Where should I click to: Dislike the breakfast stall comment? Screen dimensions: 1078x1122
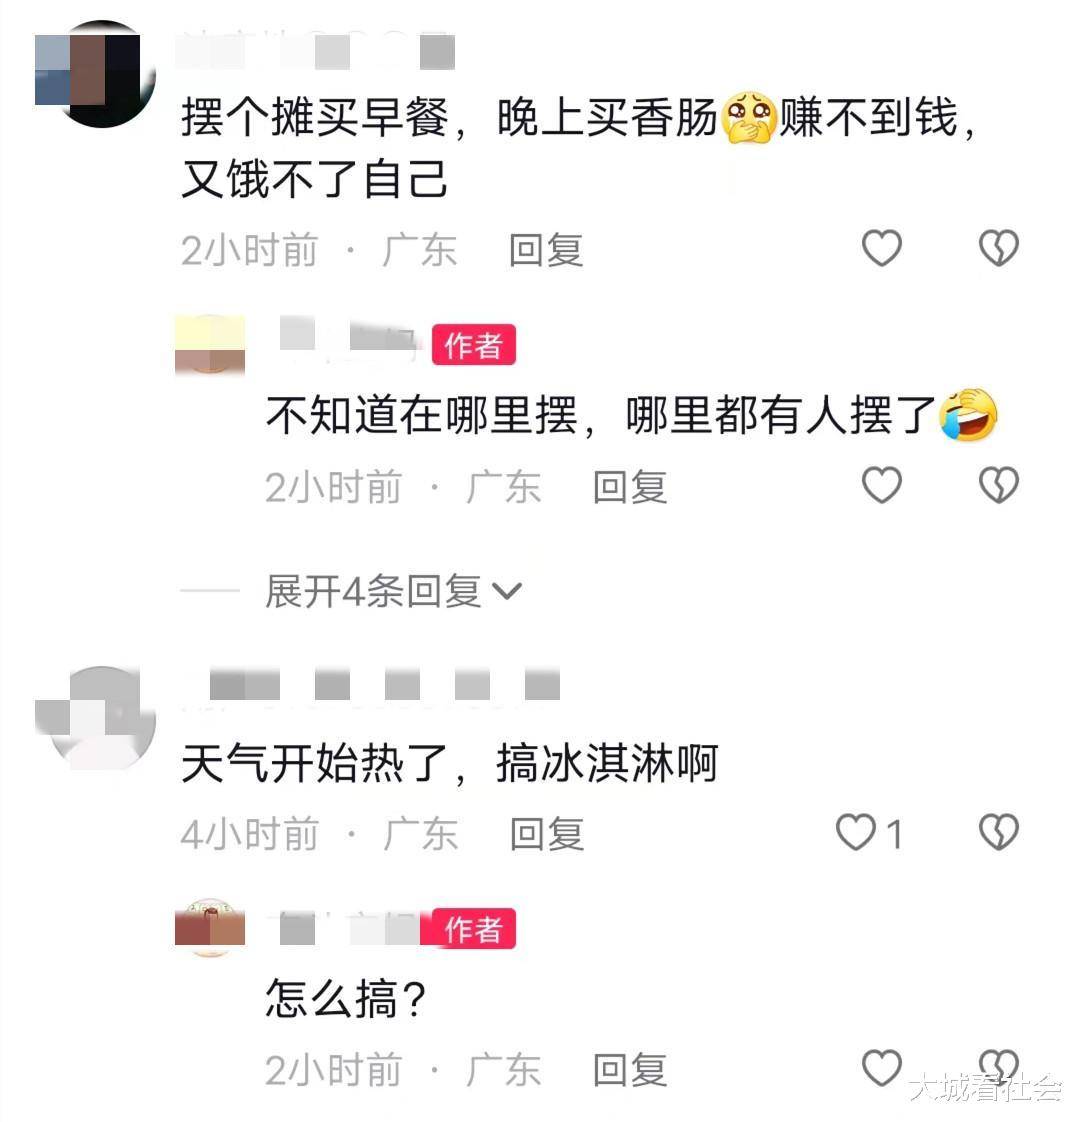tap(999, 248)
